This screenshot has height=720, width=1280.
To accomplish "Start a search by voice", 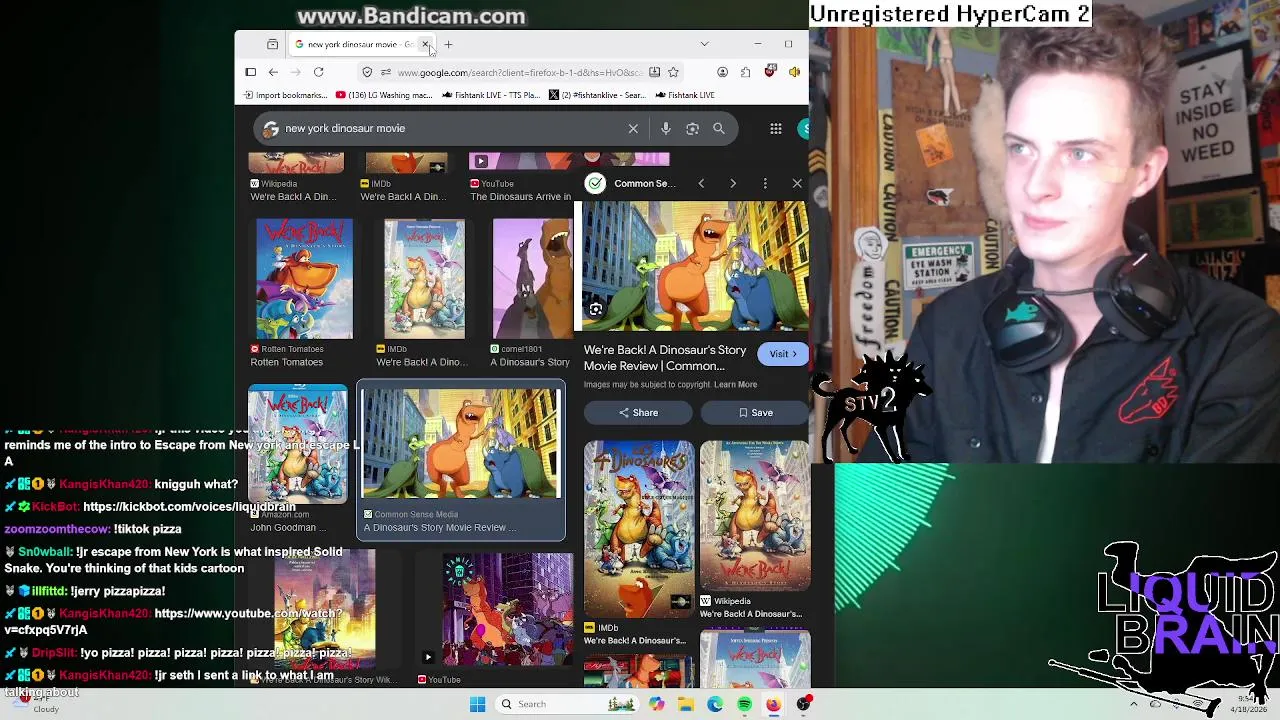I will coord(665,128).
